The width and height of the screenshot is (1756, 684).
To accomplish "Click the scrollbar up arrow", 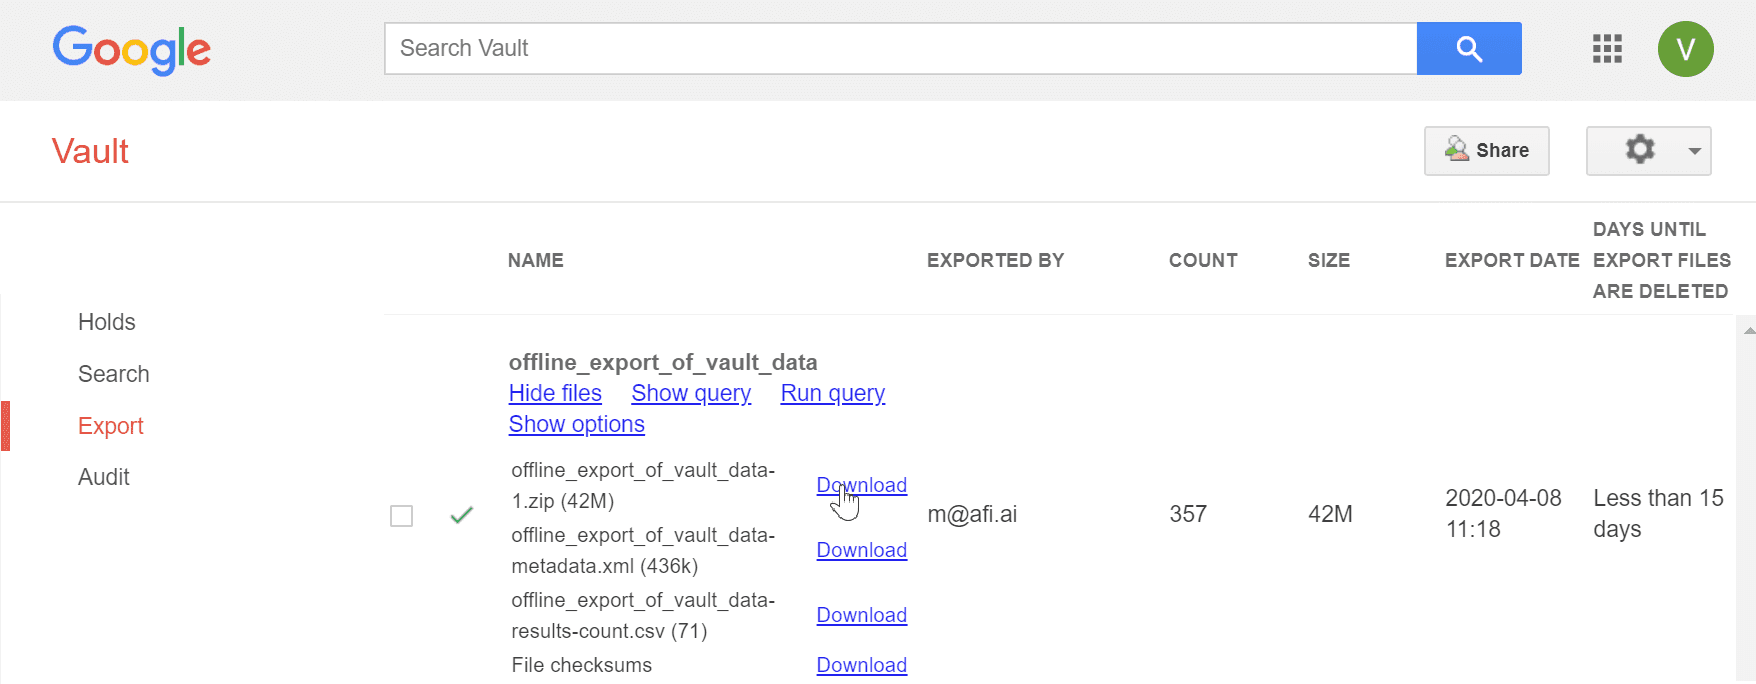I will tap(1748, 331).
